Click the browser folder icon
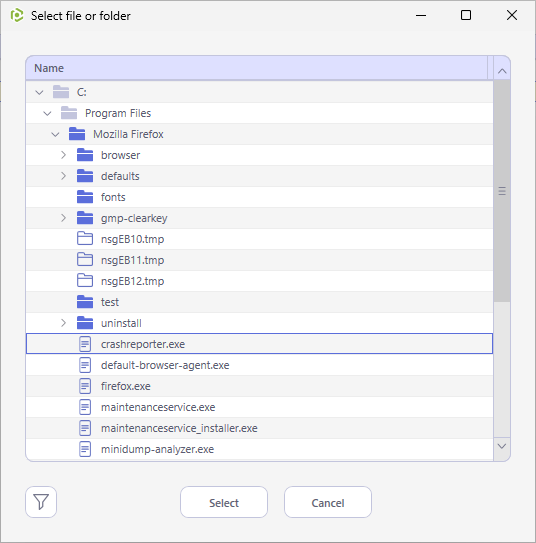The width and height of the screenshot is (536, 543). point(85,155)
